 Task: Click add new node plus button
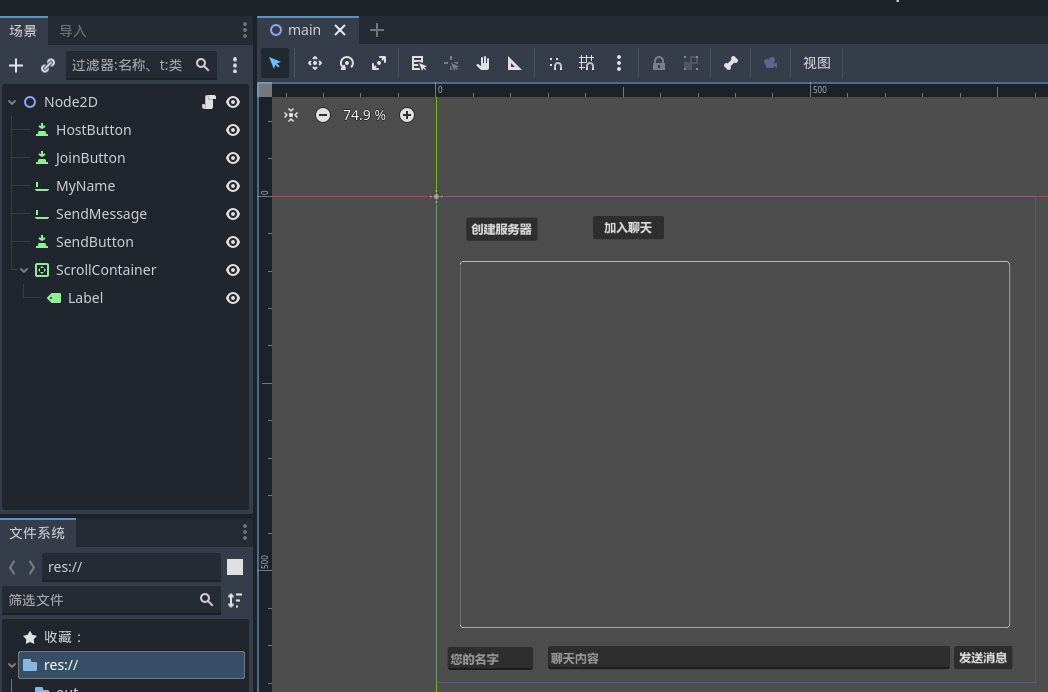pos(16,65)
